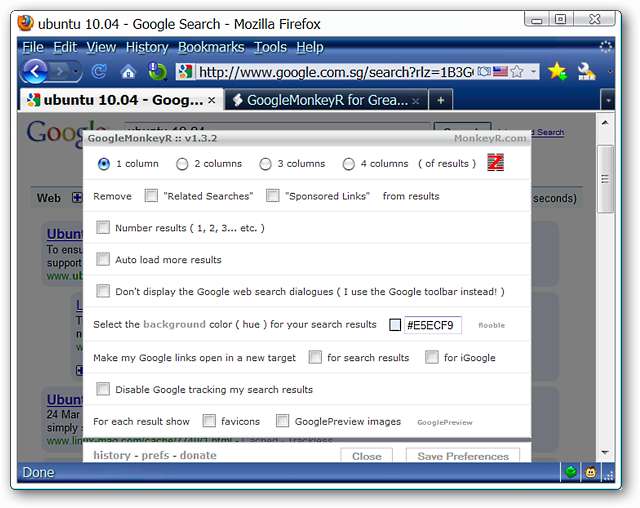Click the loading throbber icon
The height and width of the screenshot is (508, 640).
coord(605,47)
